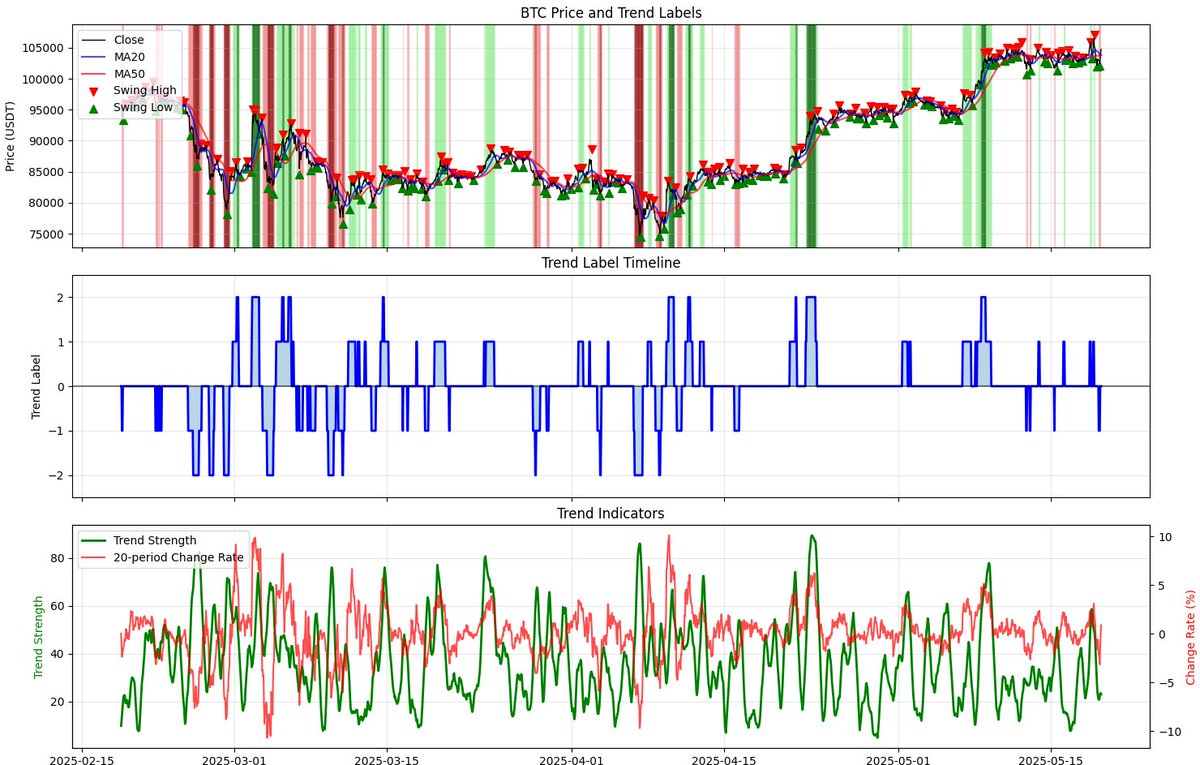The image size is (1200, 765).
Task: Click the 90000 price tick label
Action: (x=47, y=141)
